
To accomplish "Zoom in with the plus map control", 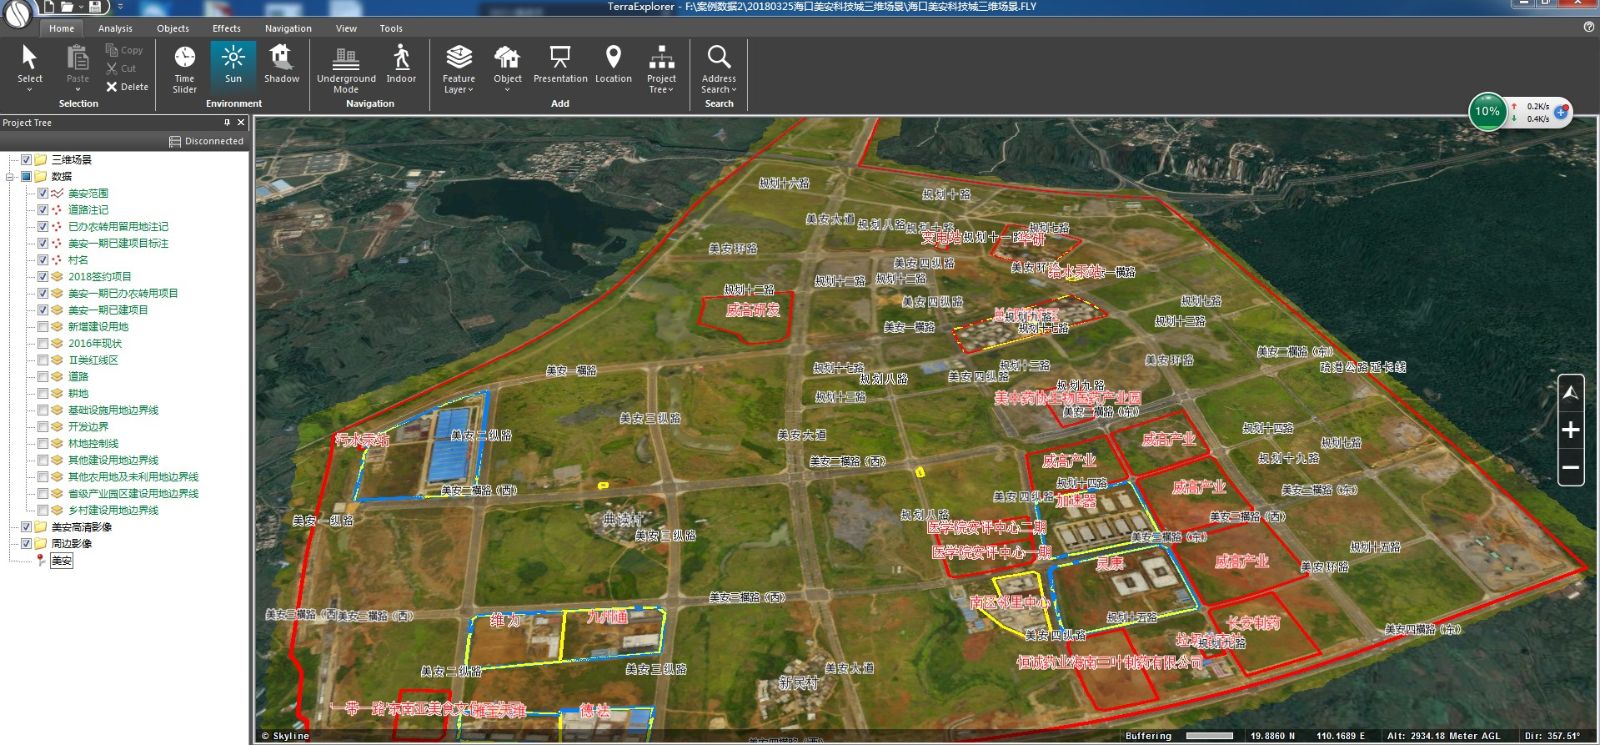I will pyautogui.click(x=1571, y=430).
